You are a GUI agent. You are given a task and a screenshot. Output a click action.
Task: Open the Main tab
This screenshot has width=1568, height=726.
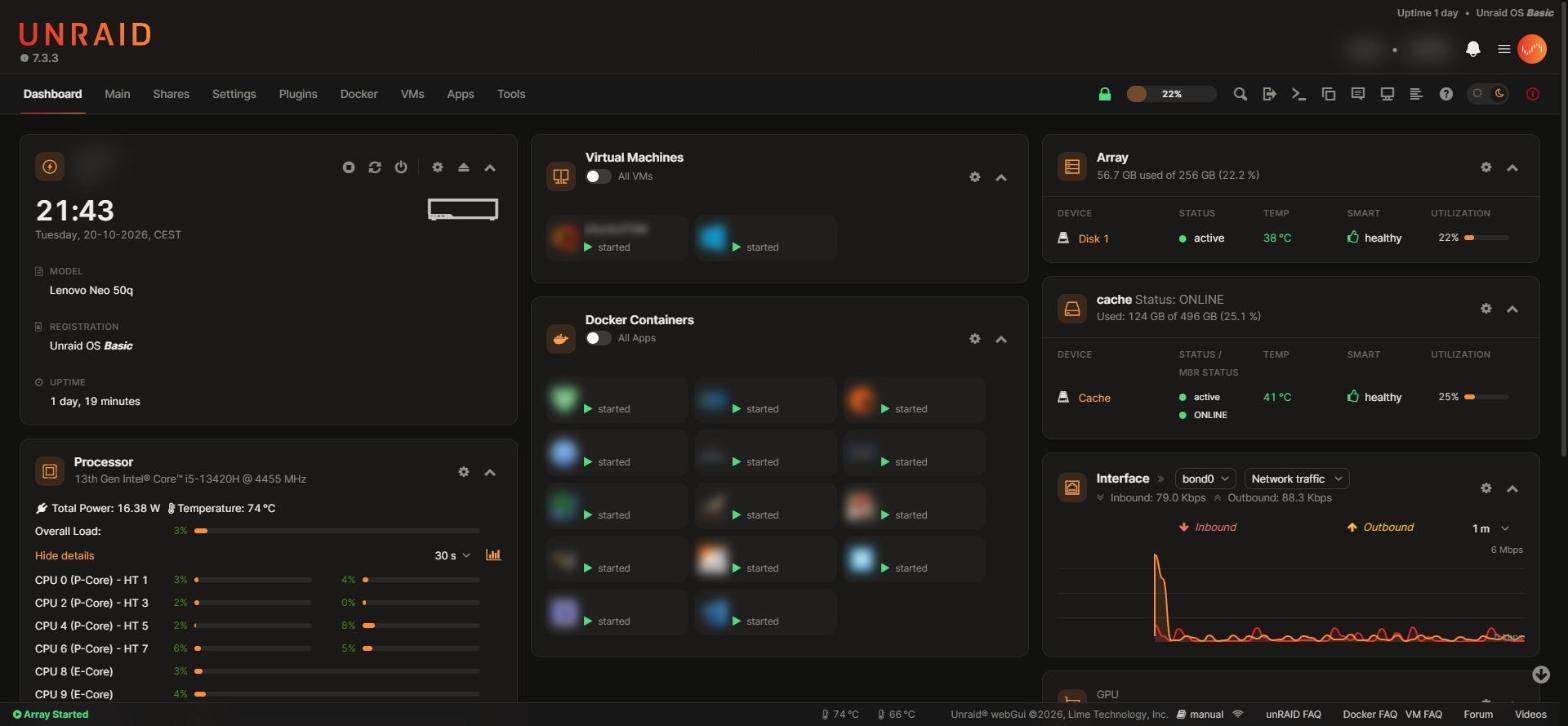click(x=117, y=94)
